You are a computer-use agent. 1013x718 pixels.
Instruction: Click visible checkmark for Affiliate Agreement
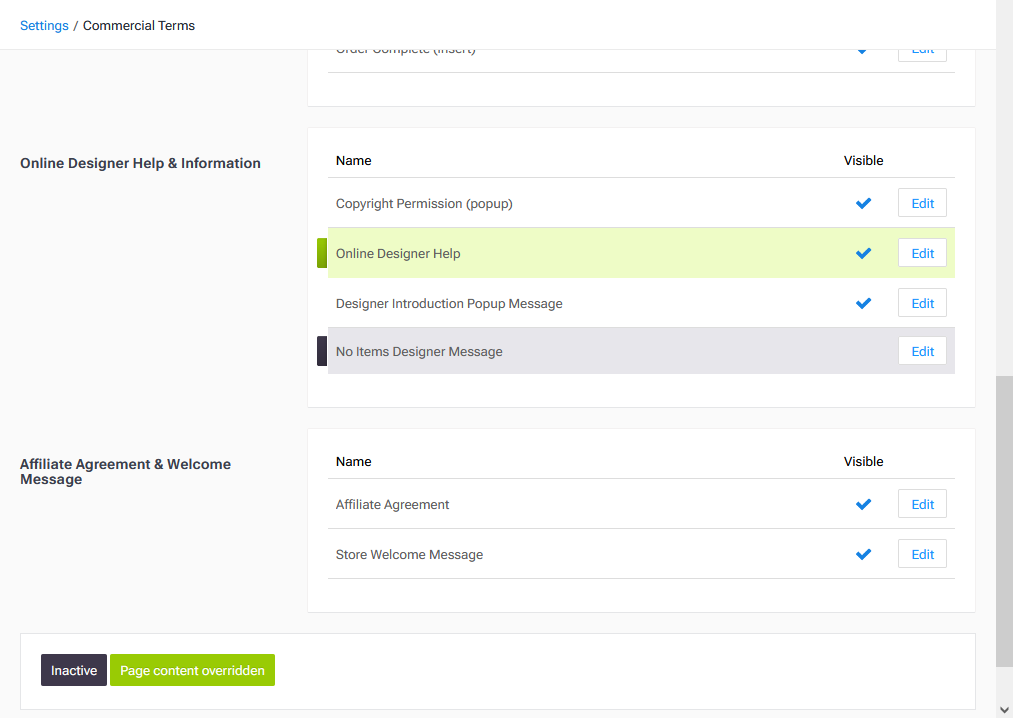863,504
